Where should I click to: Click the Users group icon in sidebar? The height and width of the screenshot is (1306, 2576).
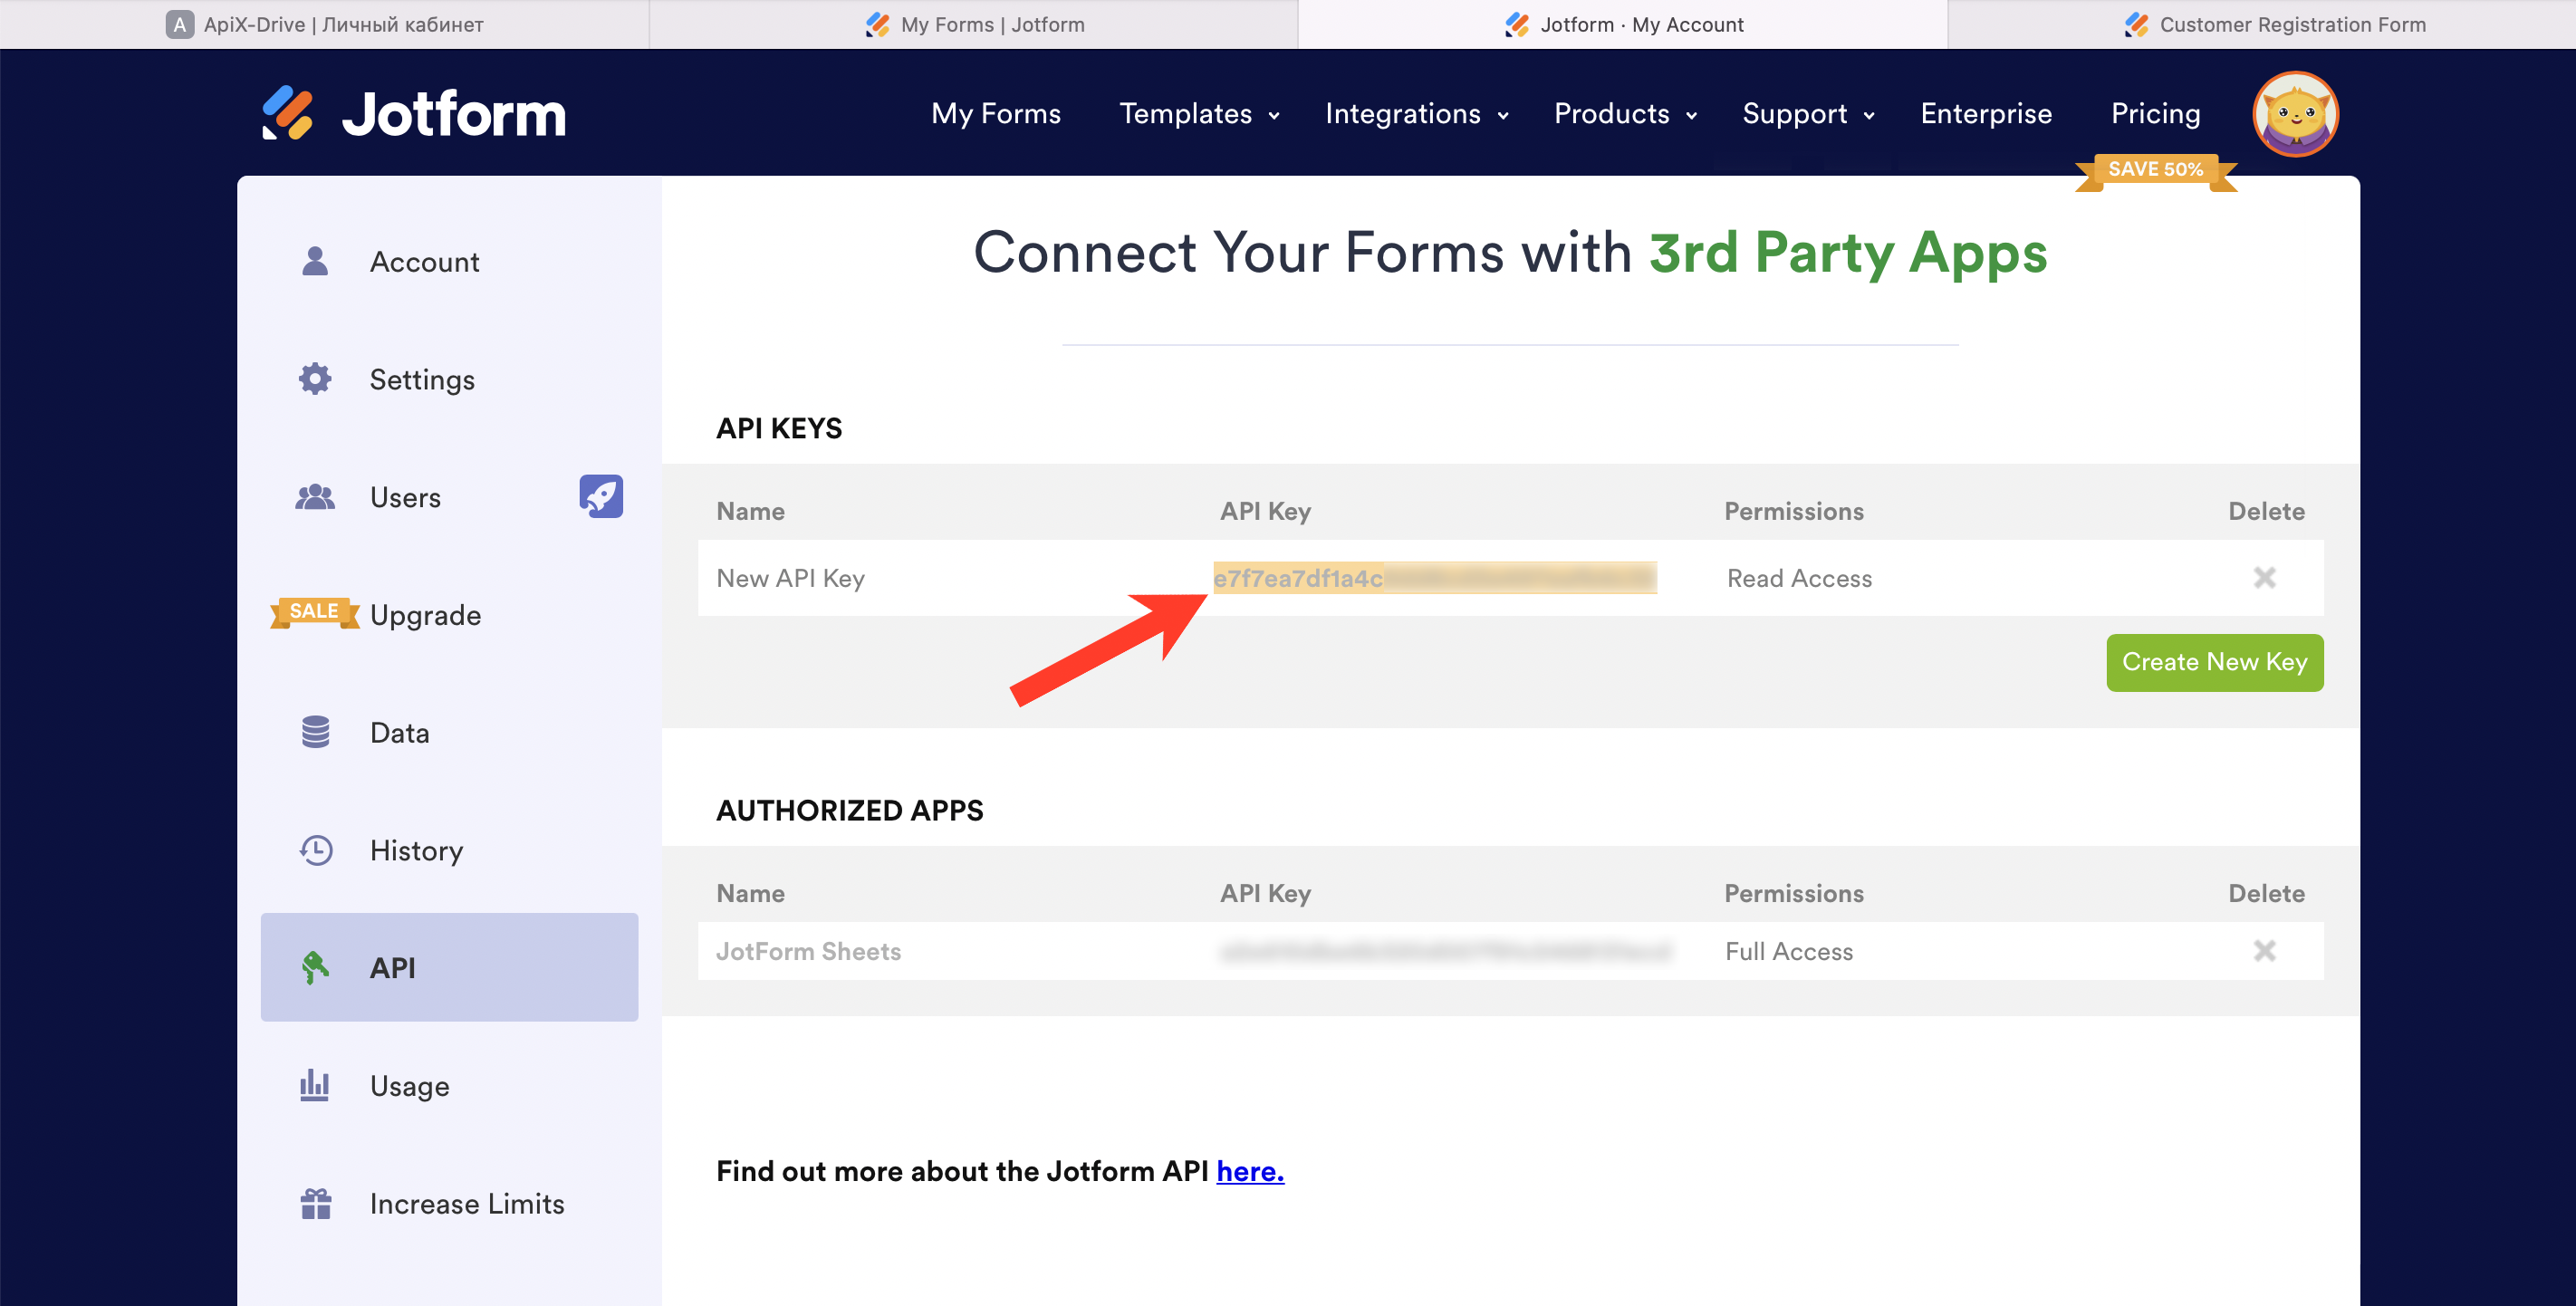tap(315, 497)
